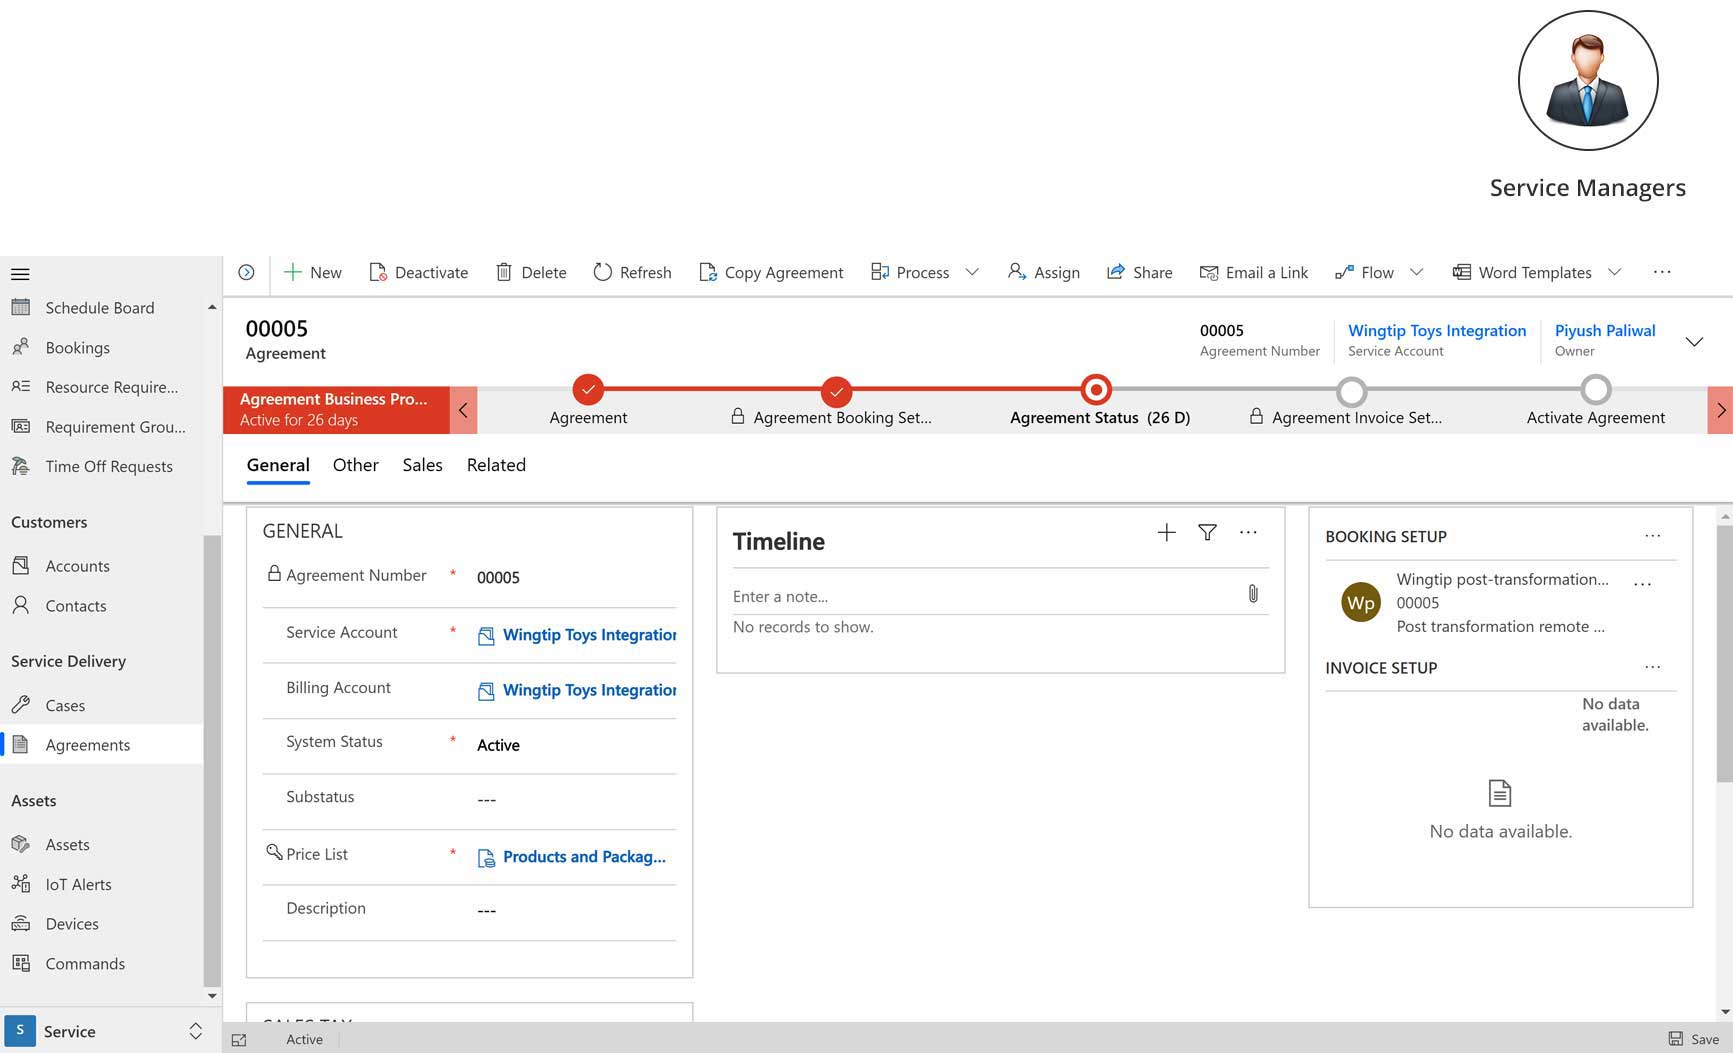Refresh the agreement record
Screen dimensions: 1733x1053
point(632,272)
